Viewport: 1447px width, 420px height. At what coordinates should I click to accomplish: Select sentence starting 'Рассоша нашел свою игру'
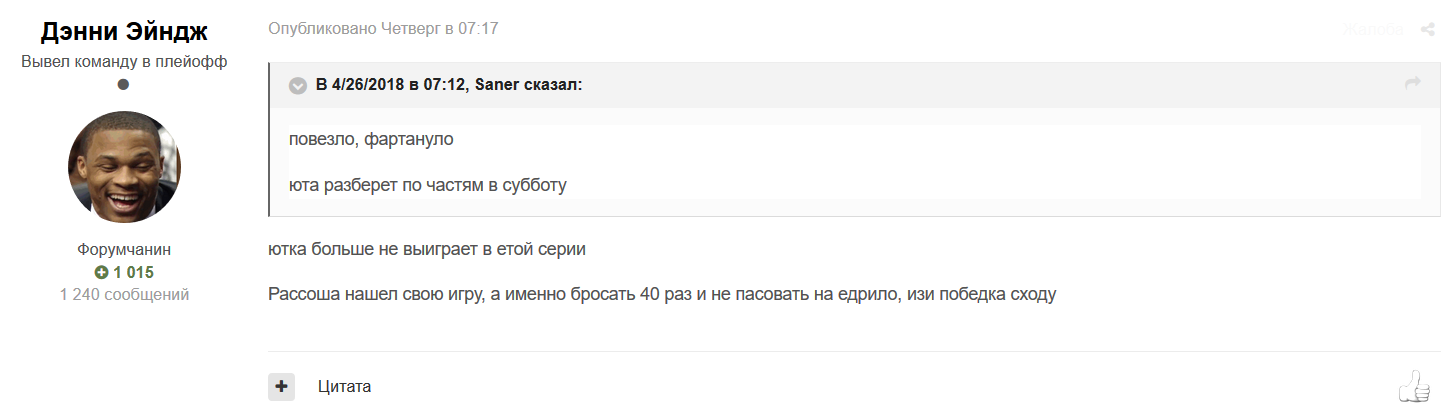[x=662, y=295]
